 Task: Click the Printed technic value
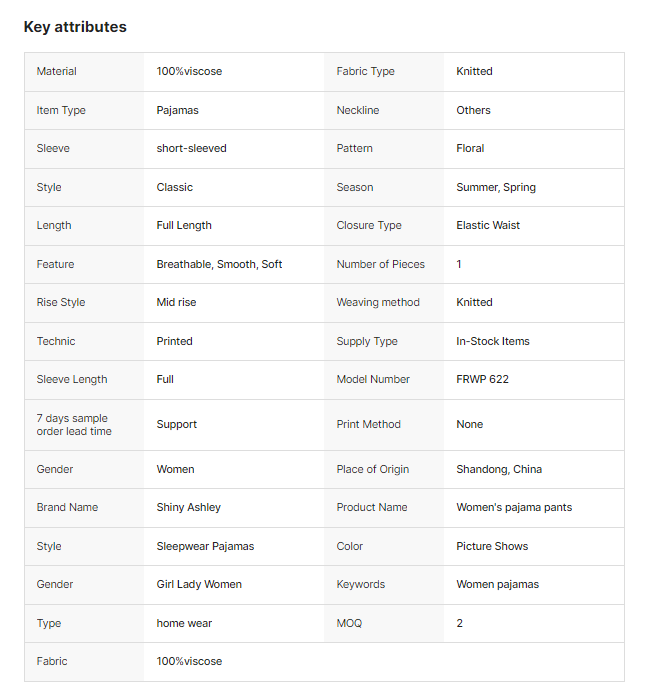175,341
